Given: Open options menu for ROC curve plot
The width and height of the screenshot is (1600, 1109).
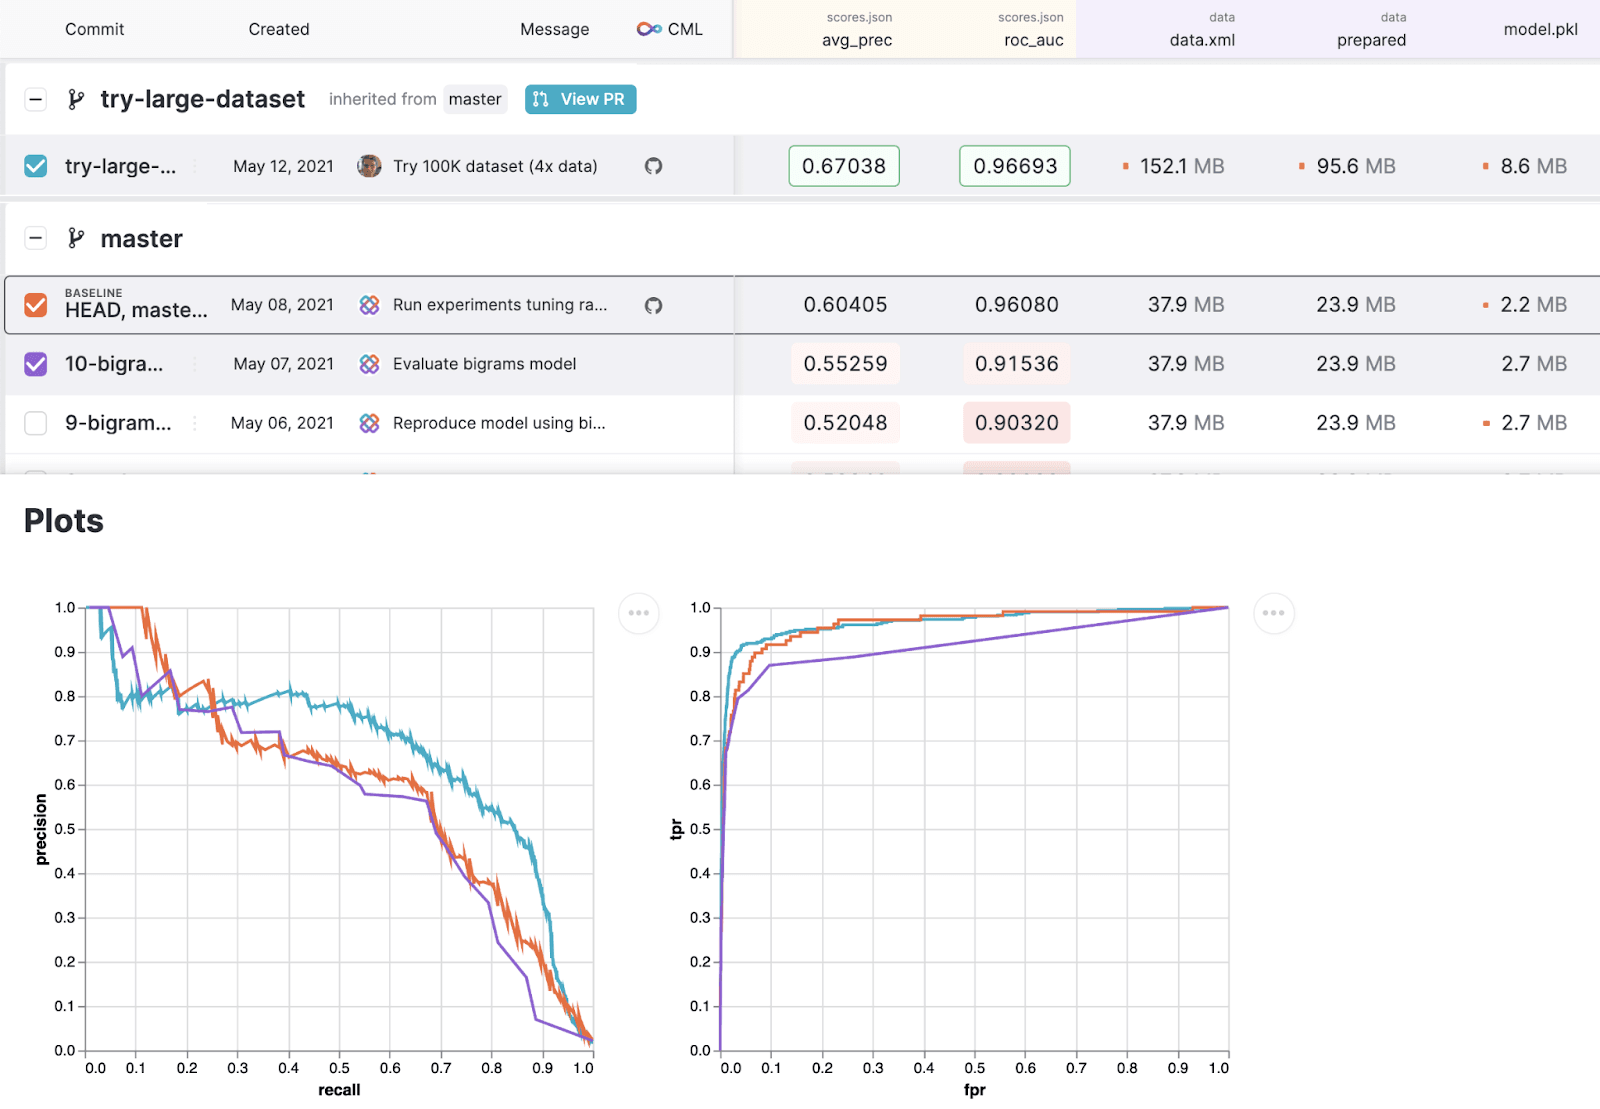Looking at the screenshot, I should pos(1273,613).
